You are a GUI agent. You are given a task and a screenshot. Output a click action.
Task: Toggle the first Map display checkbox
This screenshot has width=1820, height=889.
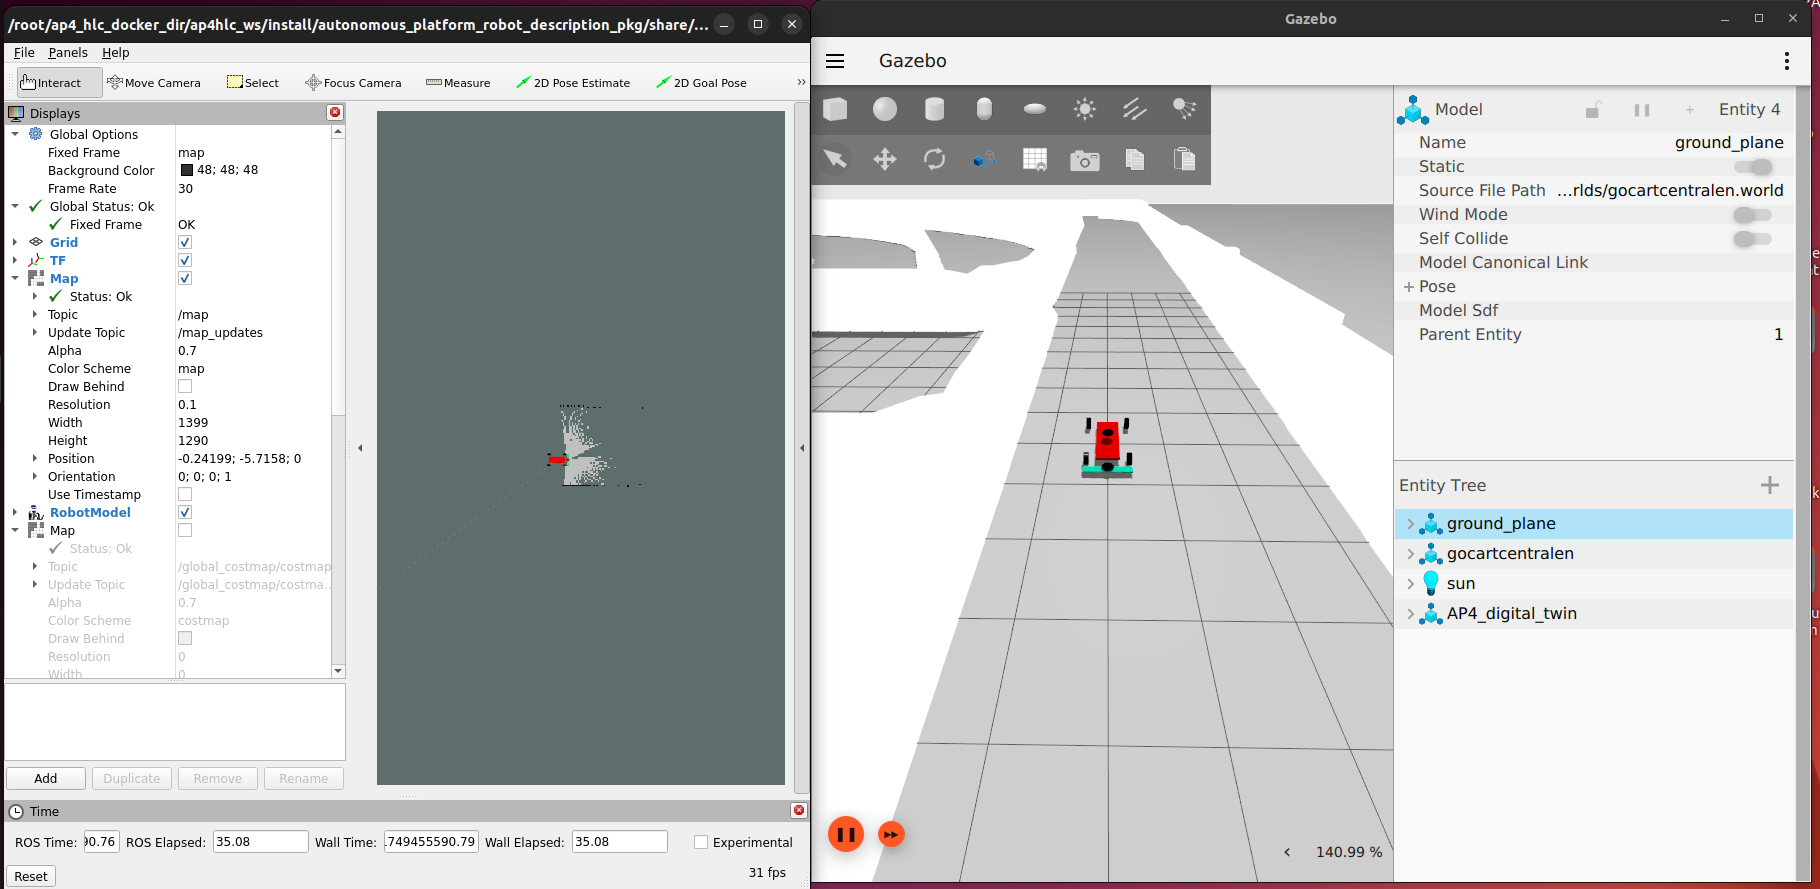pos(185,278)
